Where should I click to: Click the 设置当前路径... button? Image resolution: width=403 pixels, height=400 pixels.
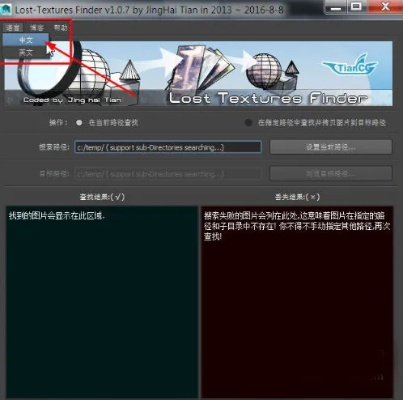331,147
